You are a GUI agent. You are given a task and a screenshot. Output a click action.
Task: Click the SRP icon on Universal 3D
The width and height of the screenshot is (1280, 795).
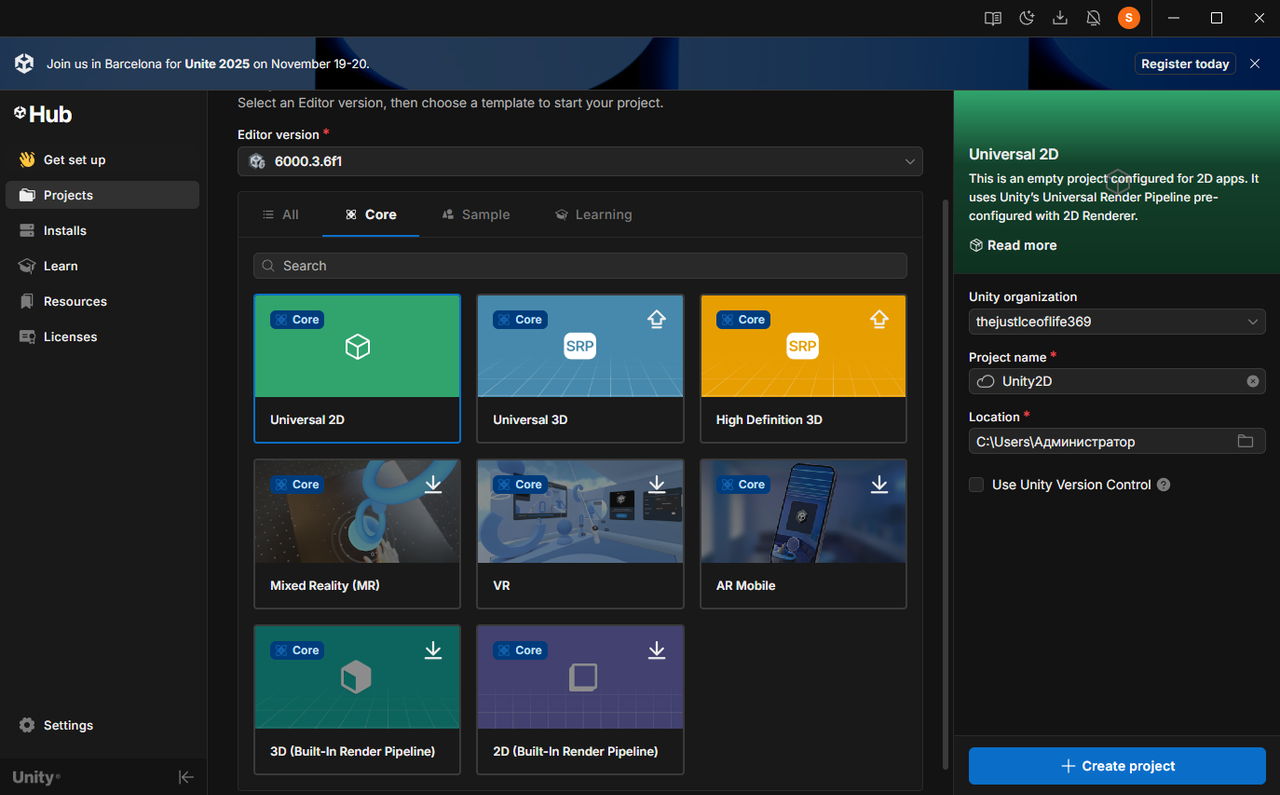click(x=580, y=346)
